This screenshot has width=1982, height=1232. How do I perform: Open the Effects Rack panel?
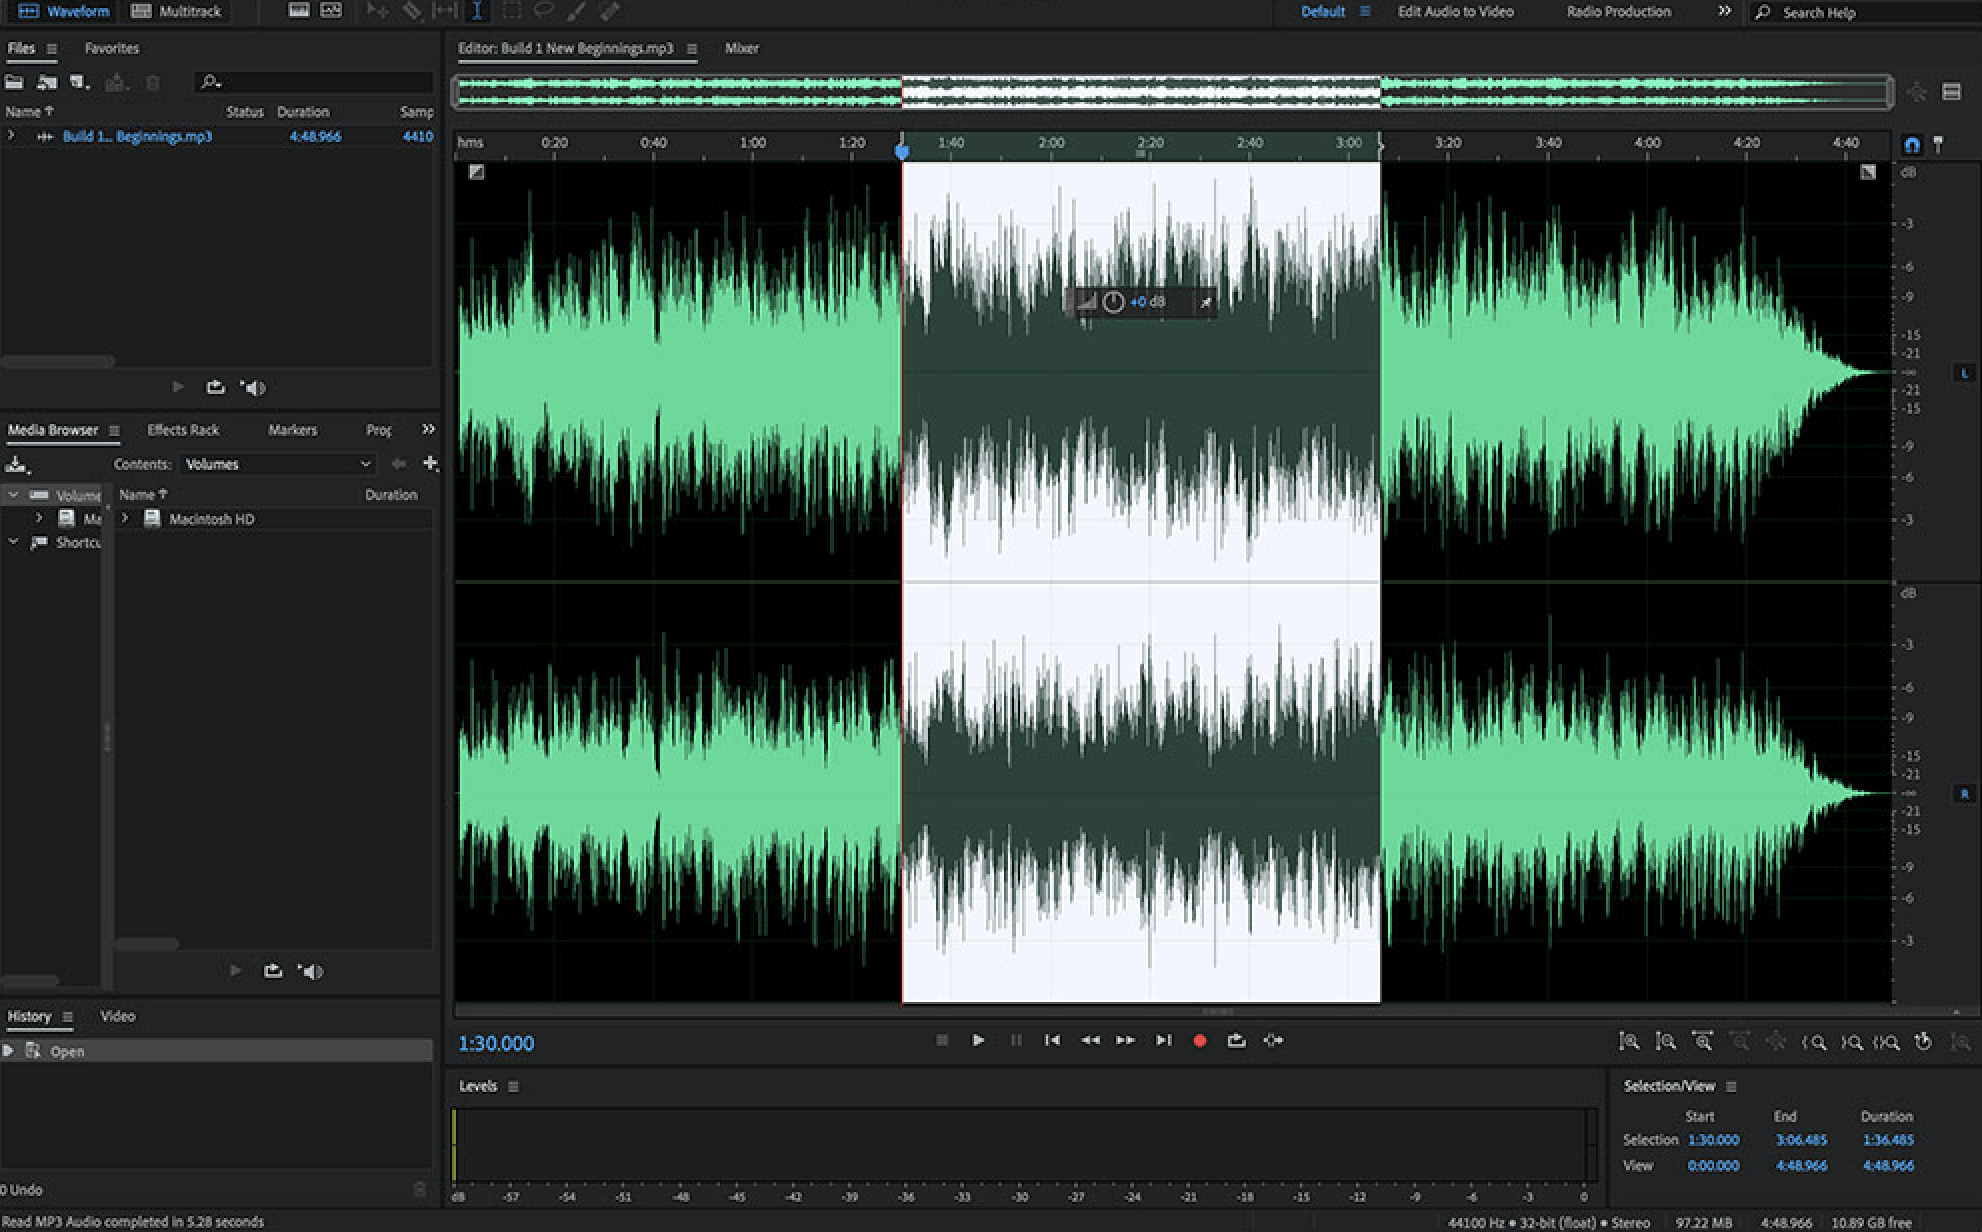click(184, 430)
